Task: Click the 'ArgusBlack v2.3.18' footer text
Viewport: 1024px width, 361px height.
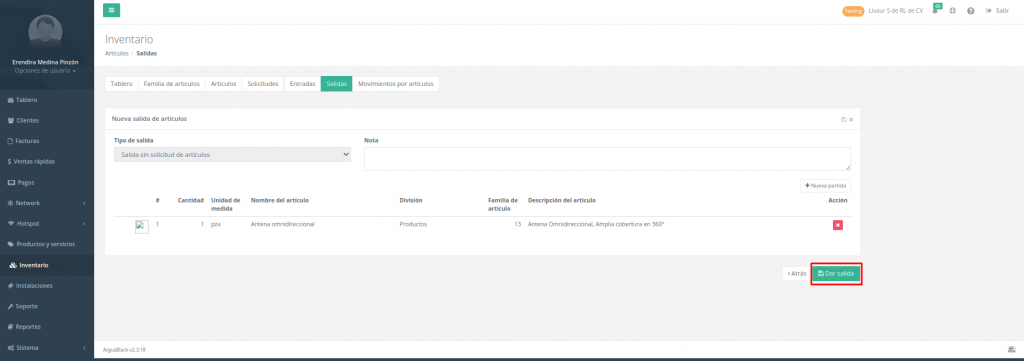Action: point(124,350)
